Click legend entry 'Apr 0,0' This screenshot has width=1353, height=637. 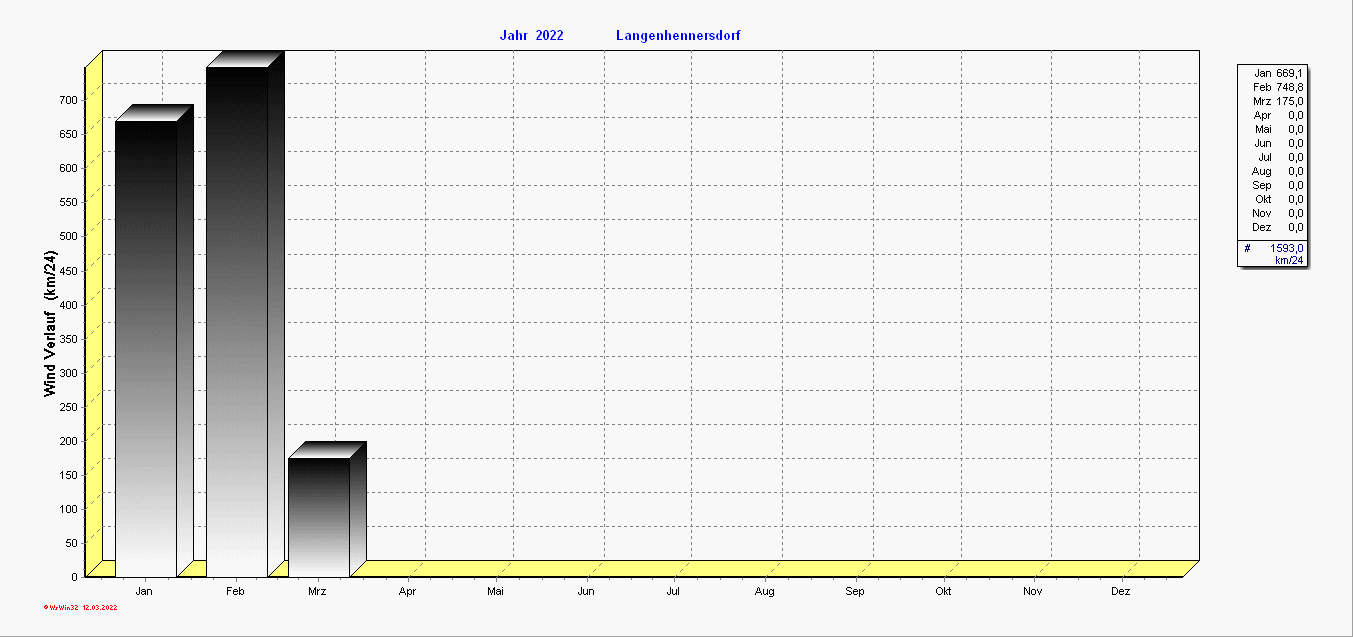1277,115
